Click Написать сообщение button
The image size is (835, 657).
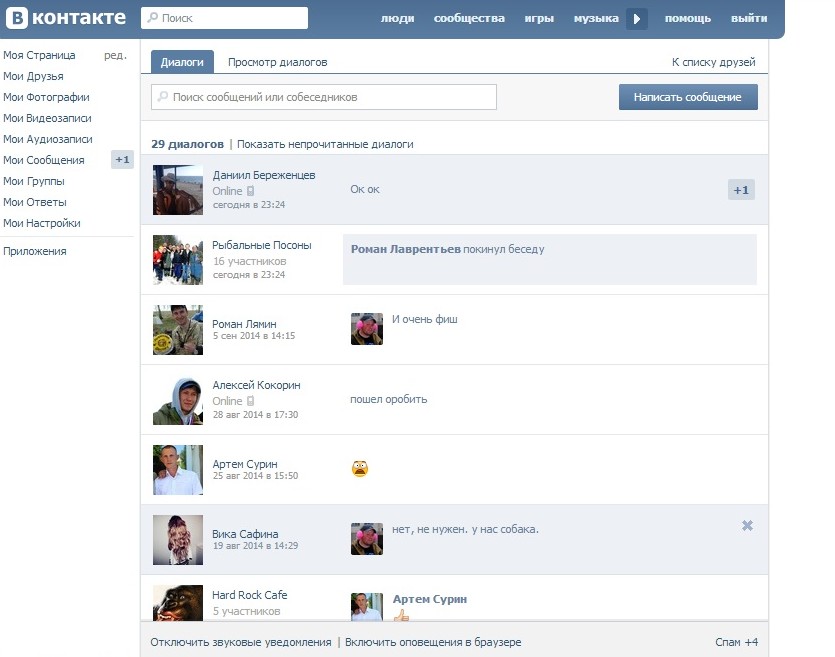(x=688, y=97)
